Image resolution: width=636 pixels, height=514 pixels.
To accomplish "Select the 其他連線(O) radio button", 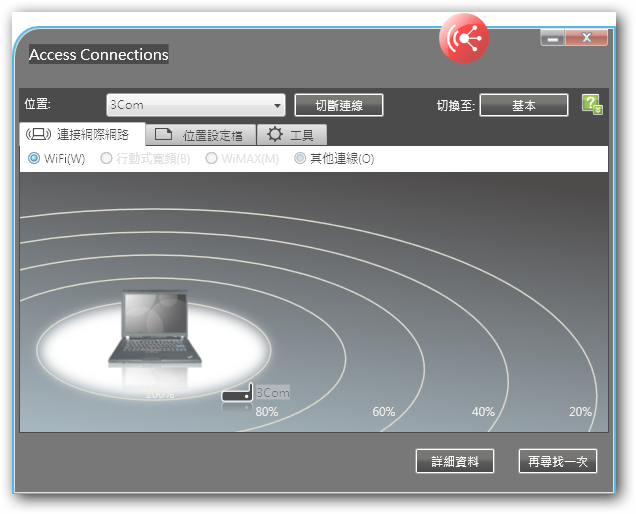I will click(300, 158).
